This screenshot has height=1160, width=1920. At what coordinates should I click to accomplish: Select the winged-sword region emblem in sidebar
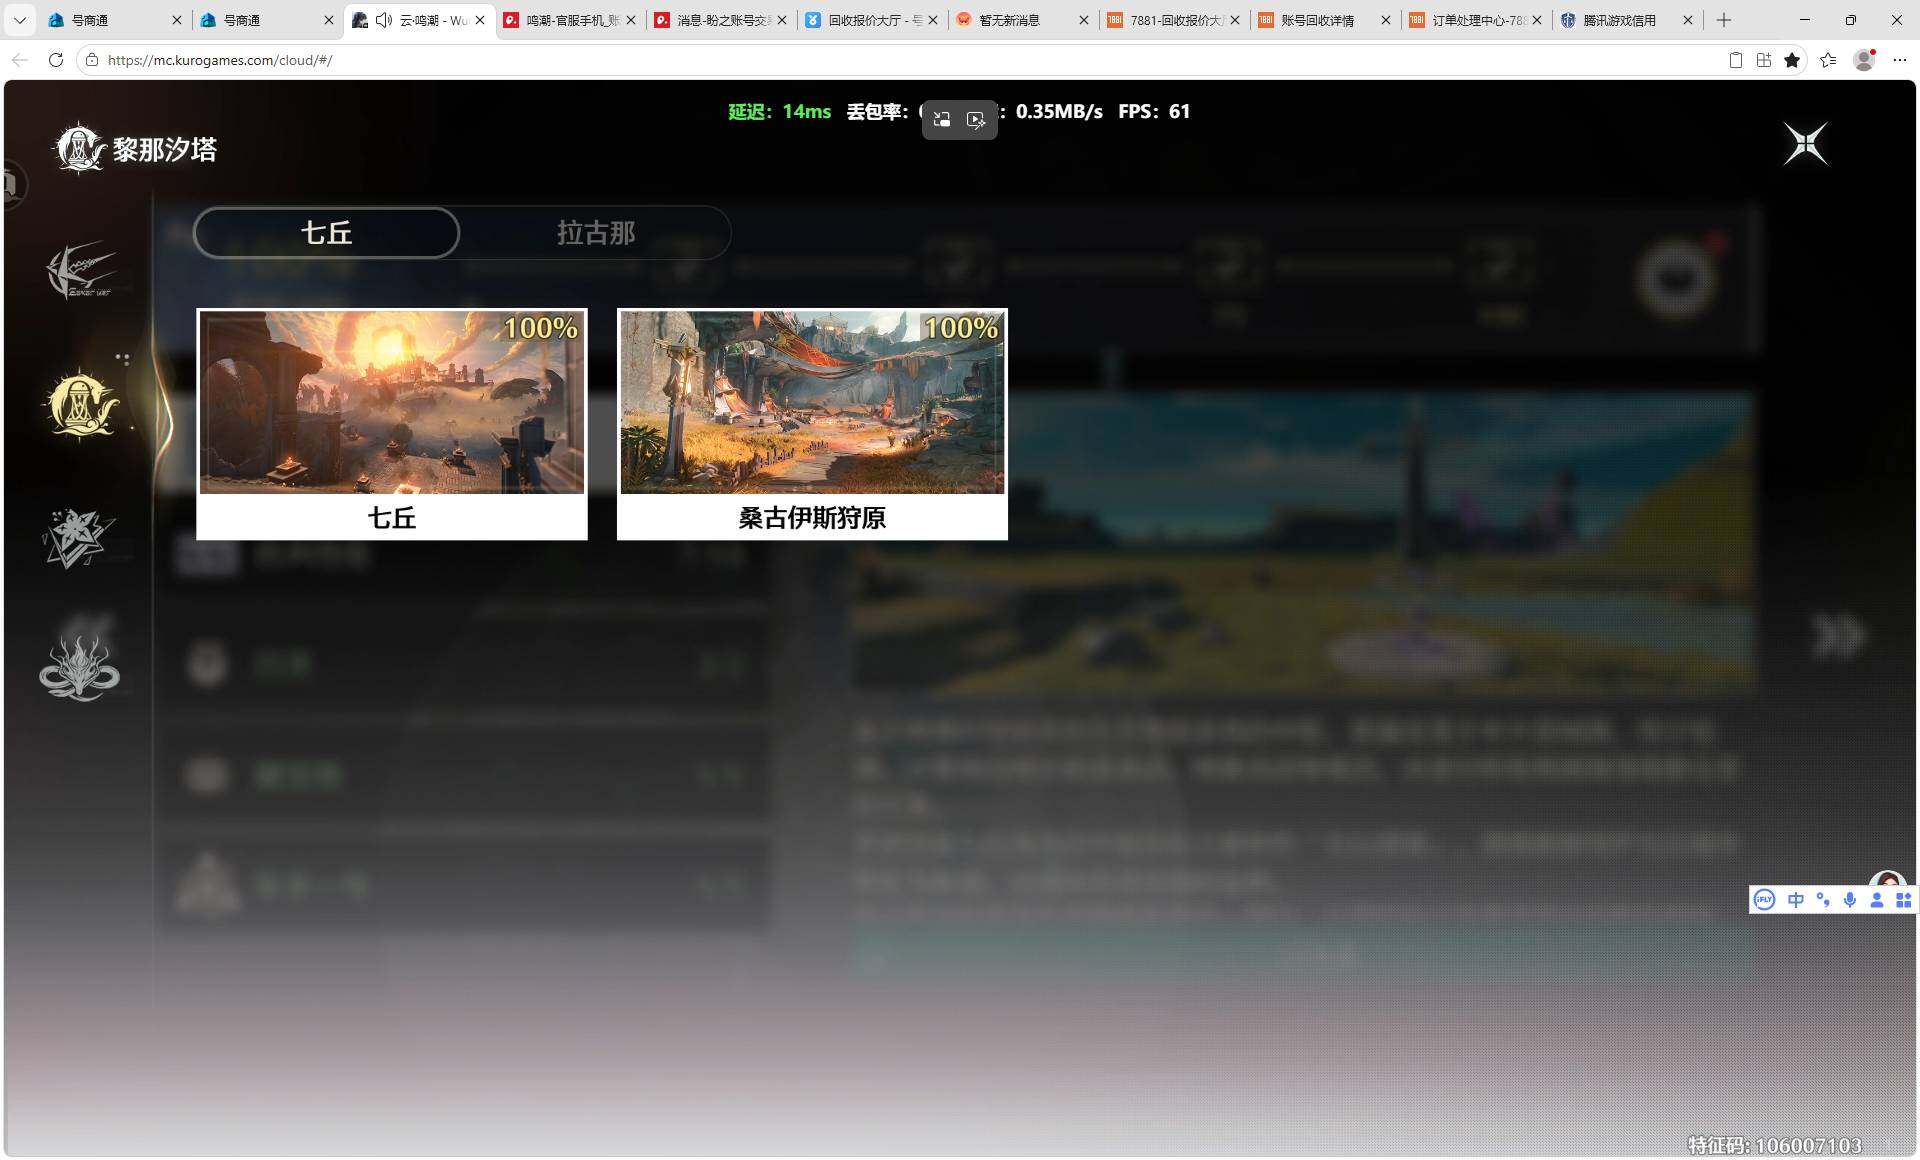point(81,270)
